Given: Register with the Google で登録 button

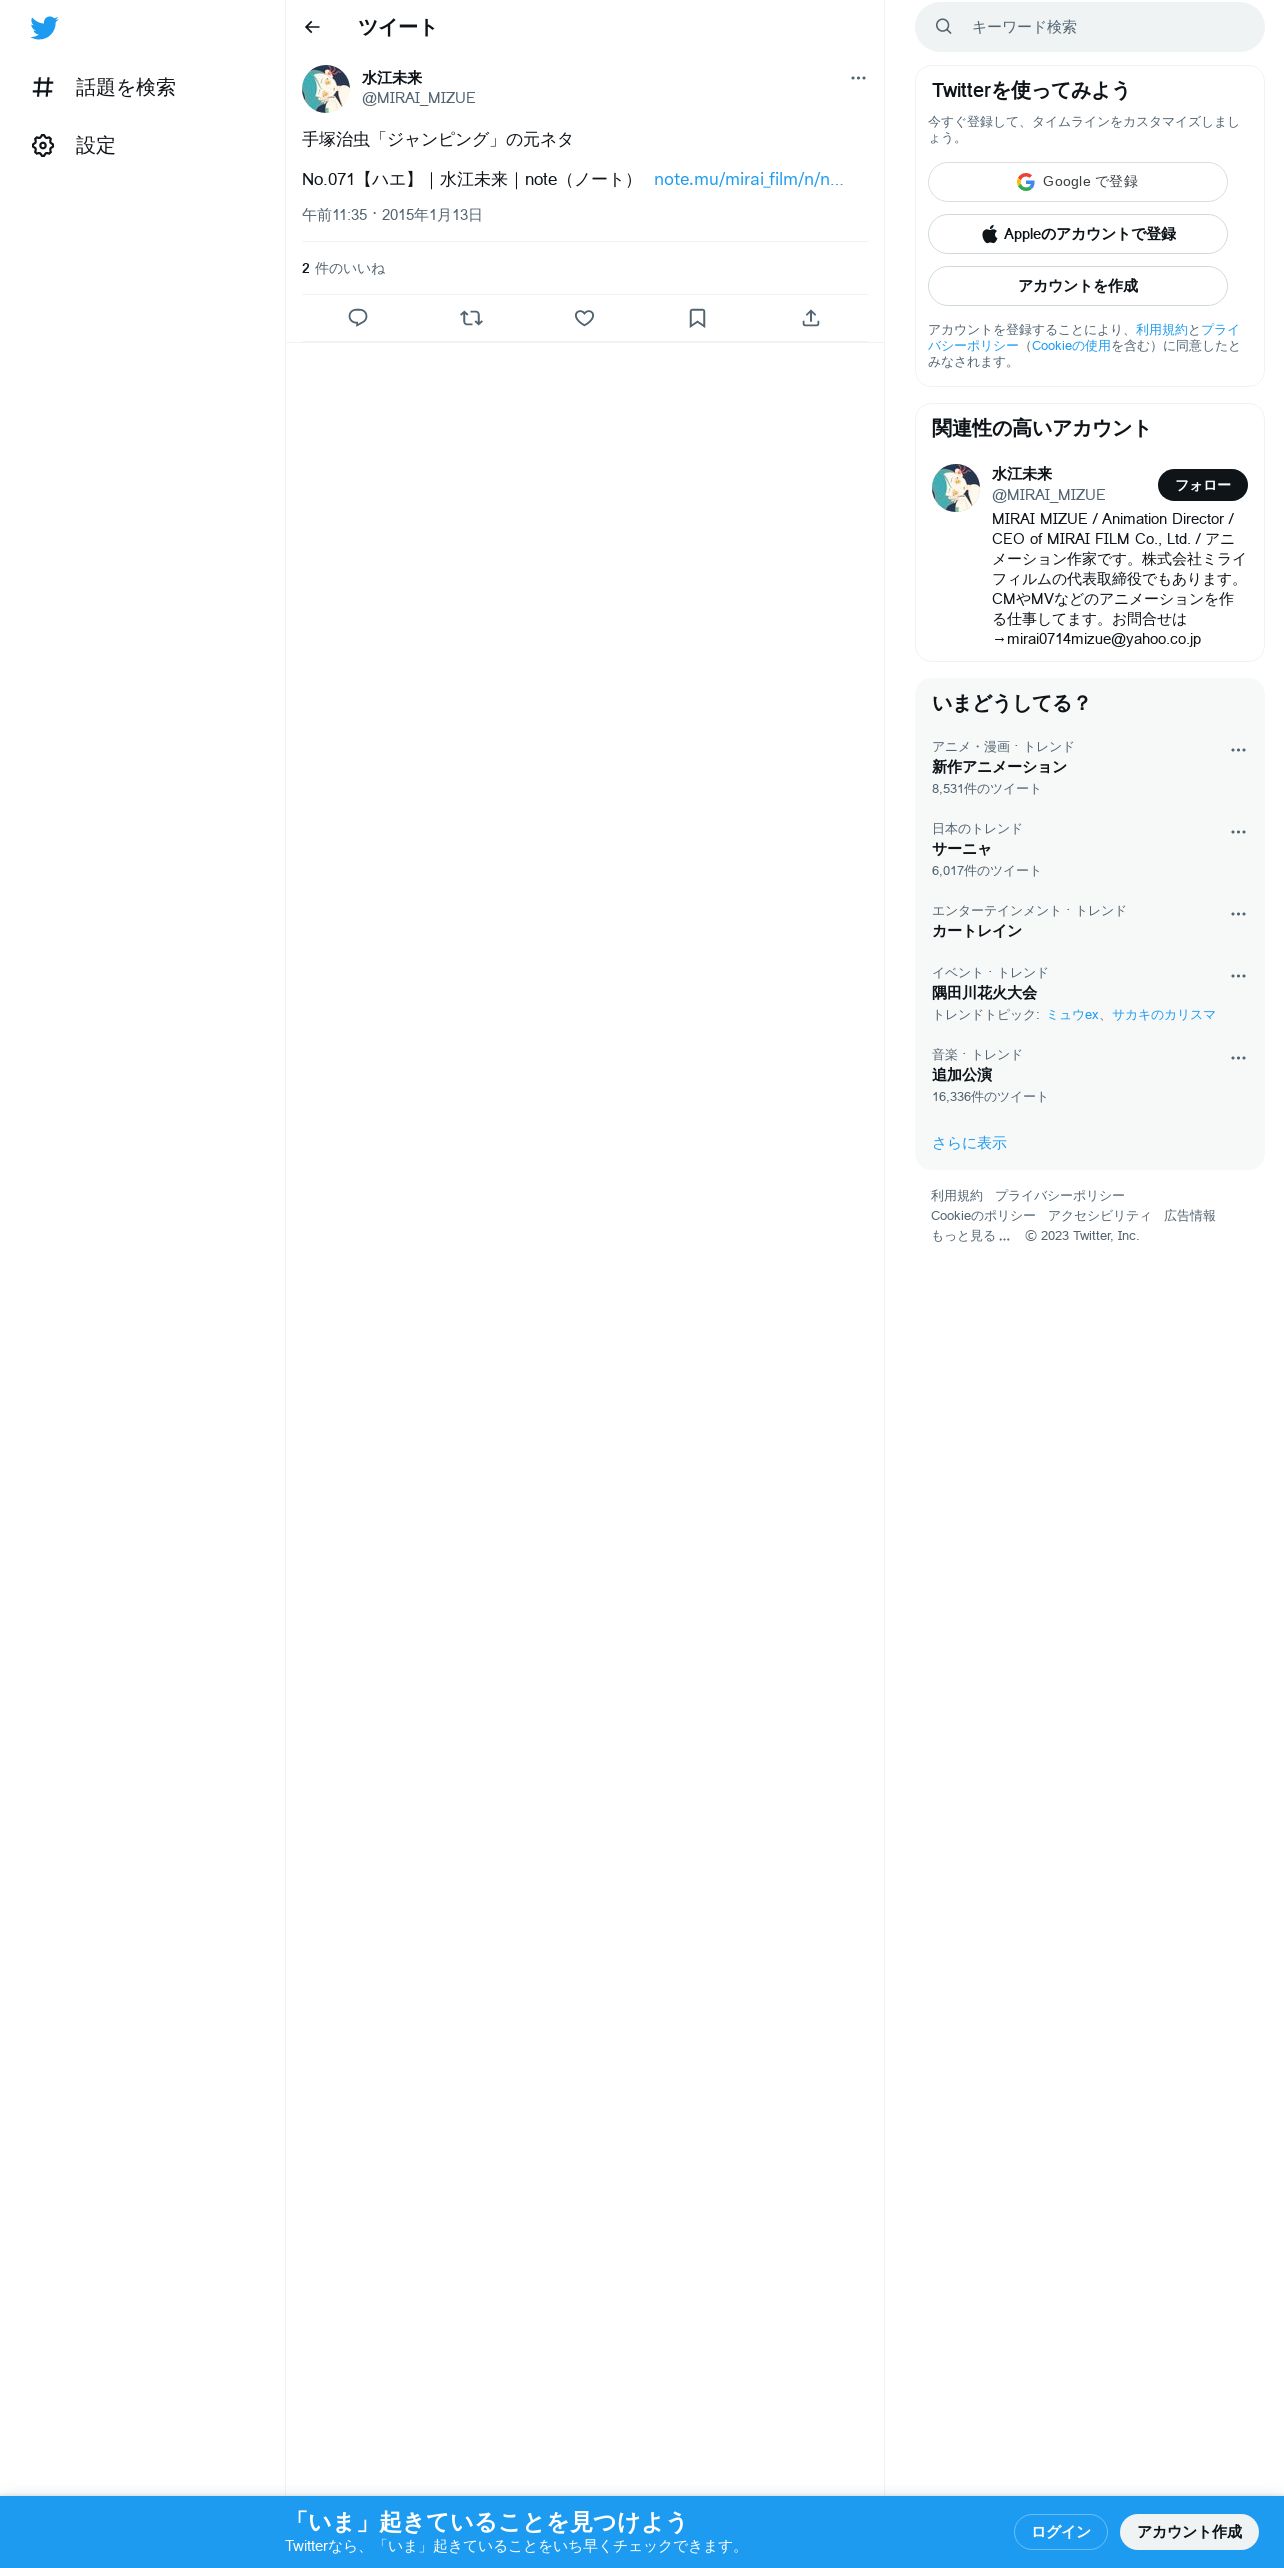Looking at the screenshot, I should point(1078,182).
